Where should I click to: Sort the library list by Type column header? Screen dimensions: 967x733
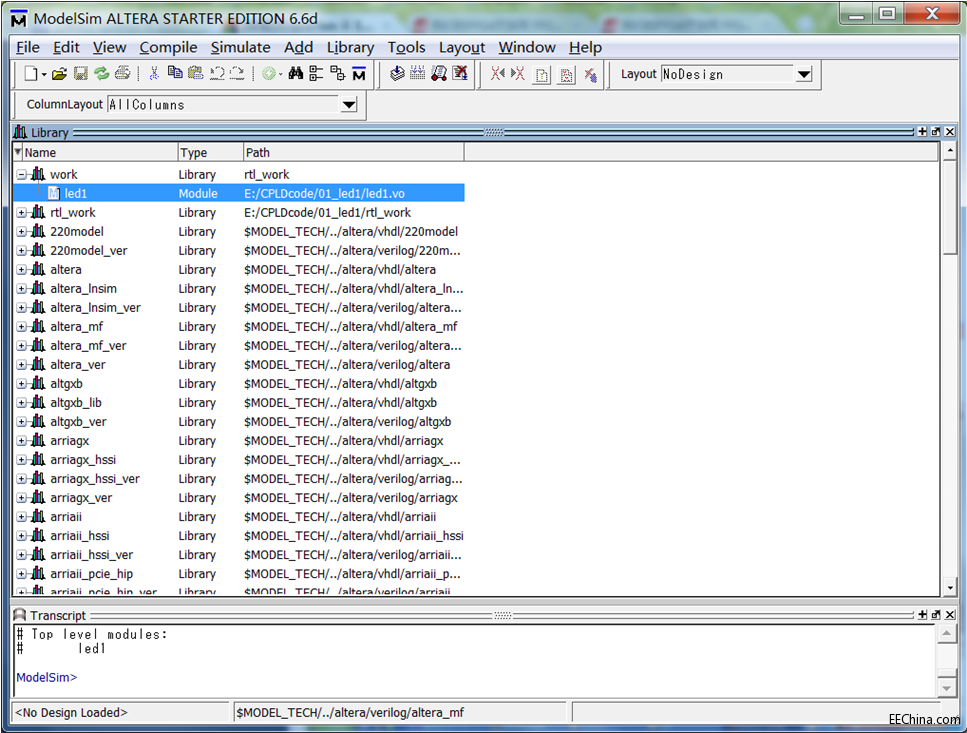coord(209,153)
